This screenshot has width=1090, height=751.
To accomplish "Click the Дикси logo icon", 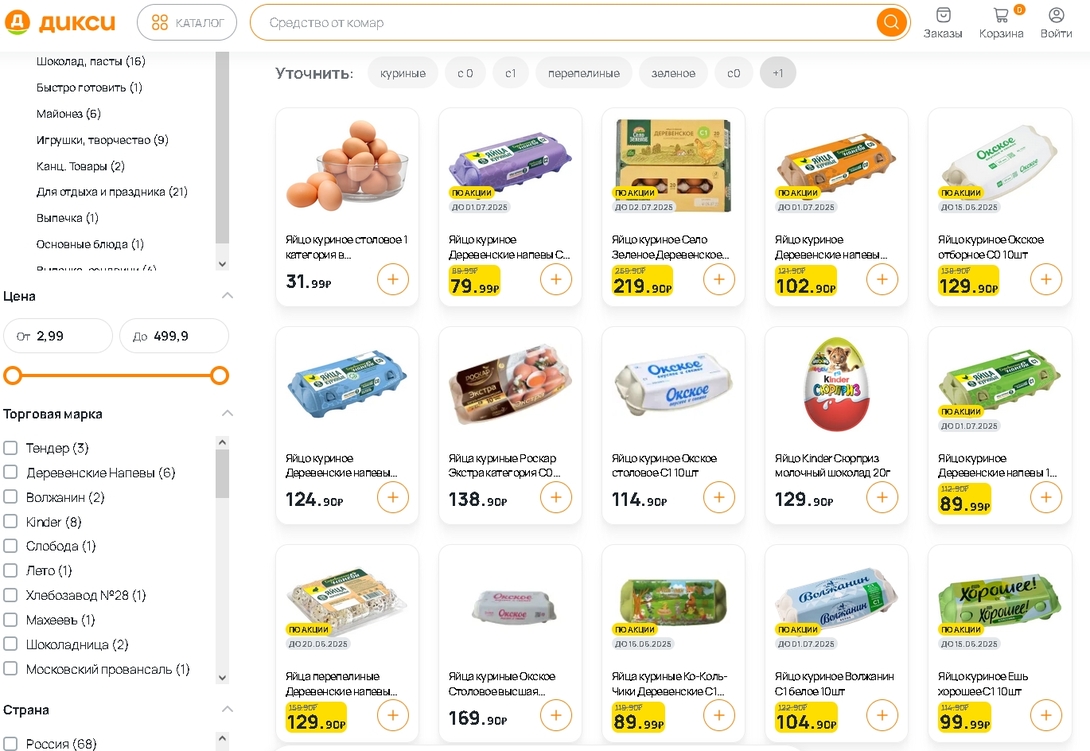I will pyautogui.click(x=18, y=22).
